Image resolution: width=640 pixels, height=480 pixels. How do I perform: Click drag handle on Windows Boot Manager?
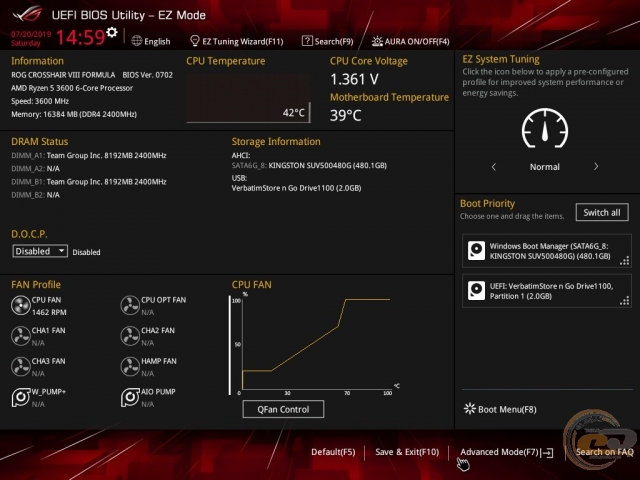click(624, 260)
